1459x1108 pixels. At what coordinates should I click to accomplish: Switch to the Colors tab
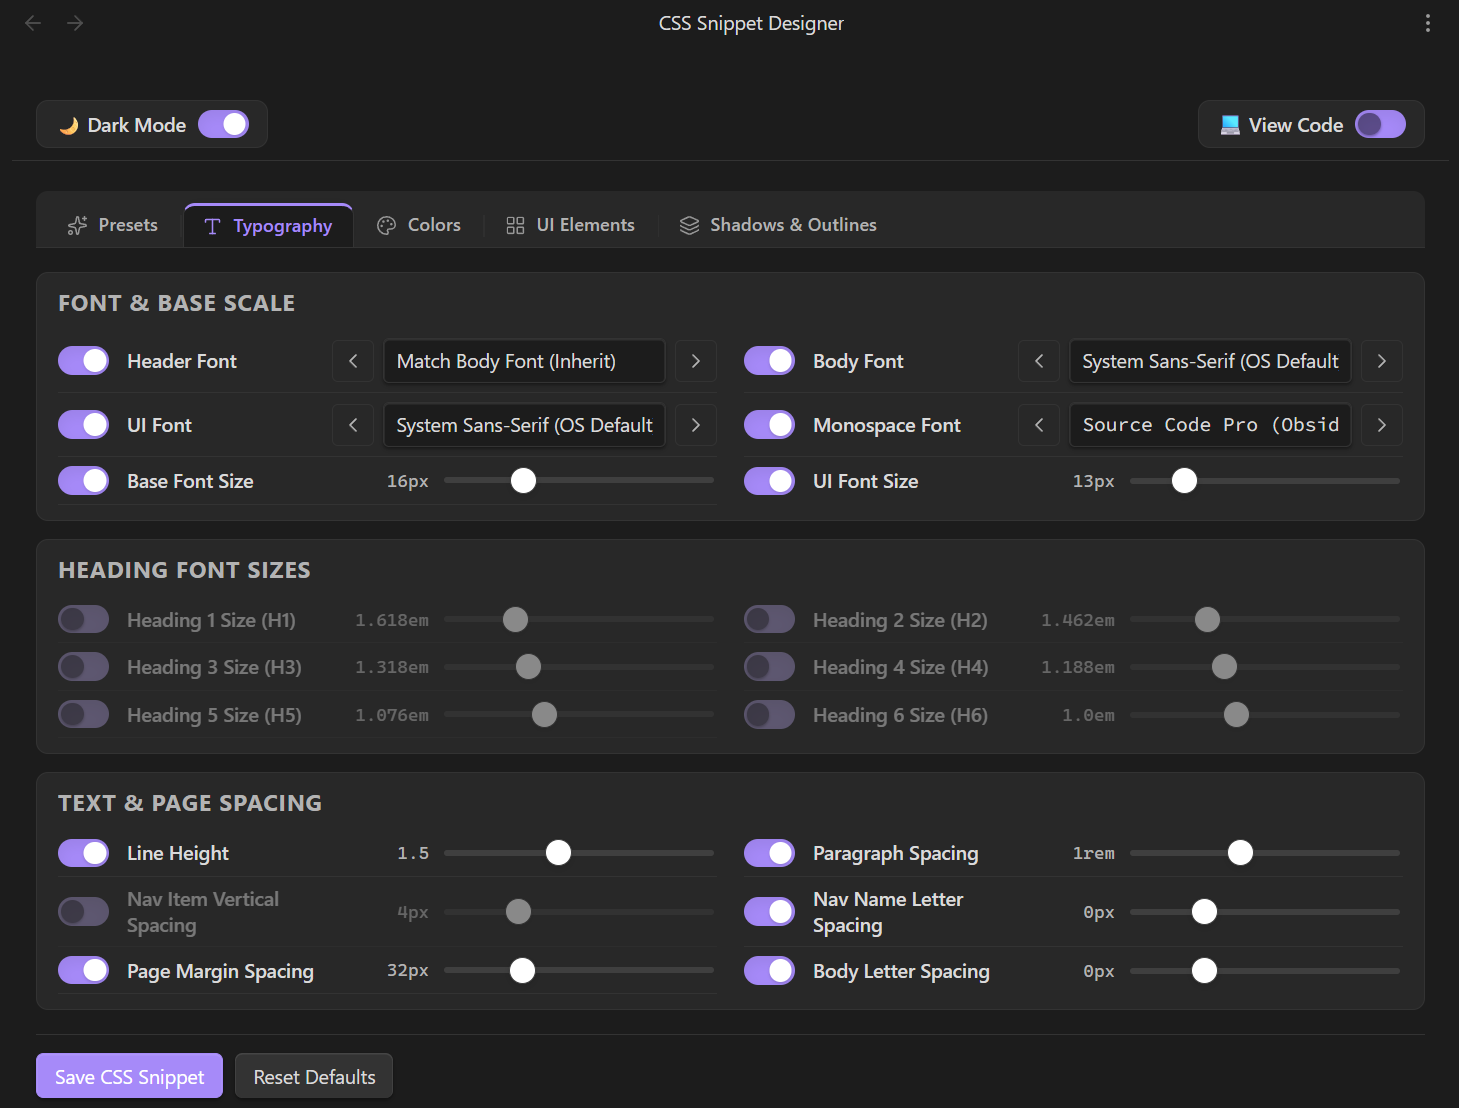pos(419,225)
